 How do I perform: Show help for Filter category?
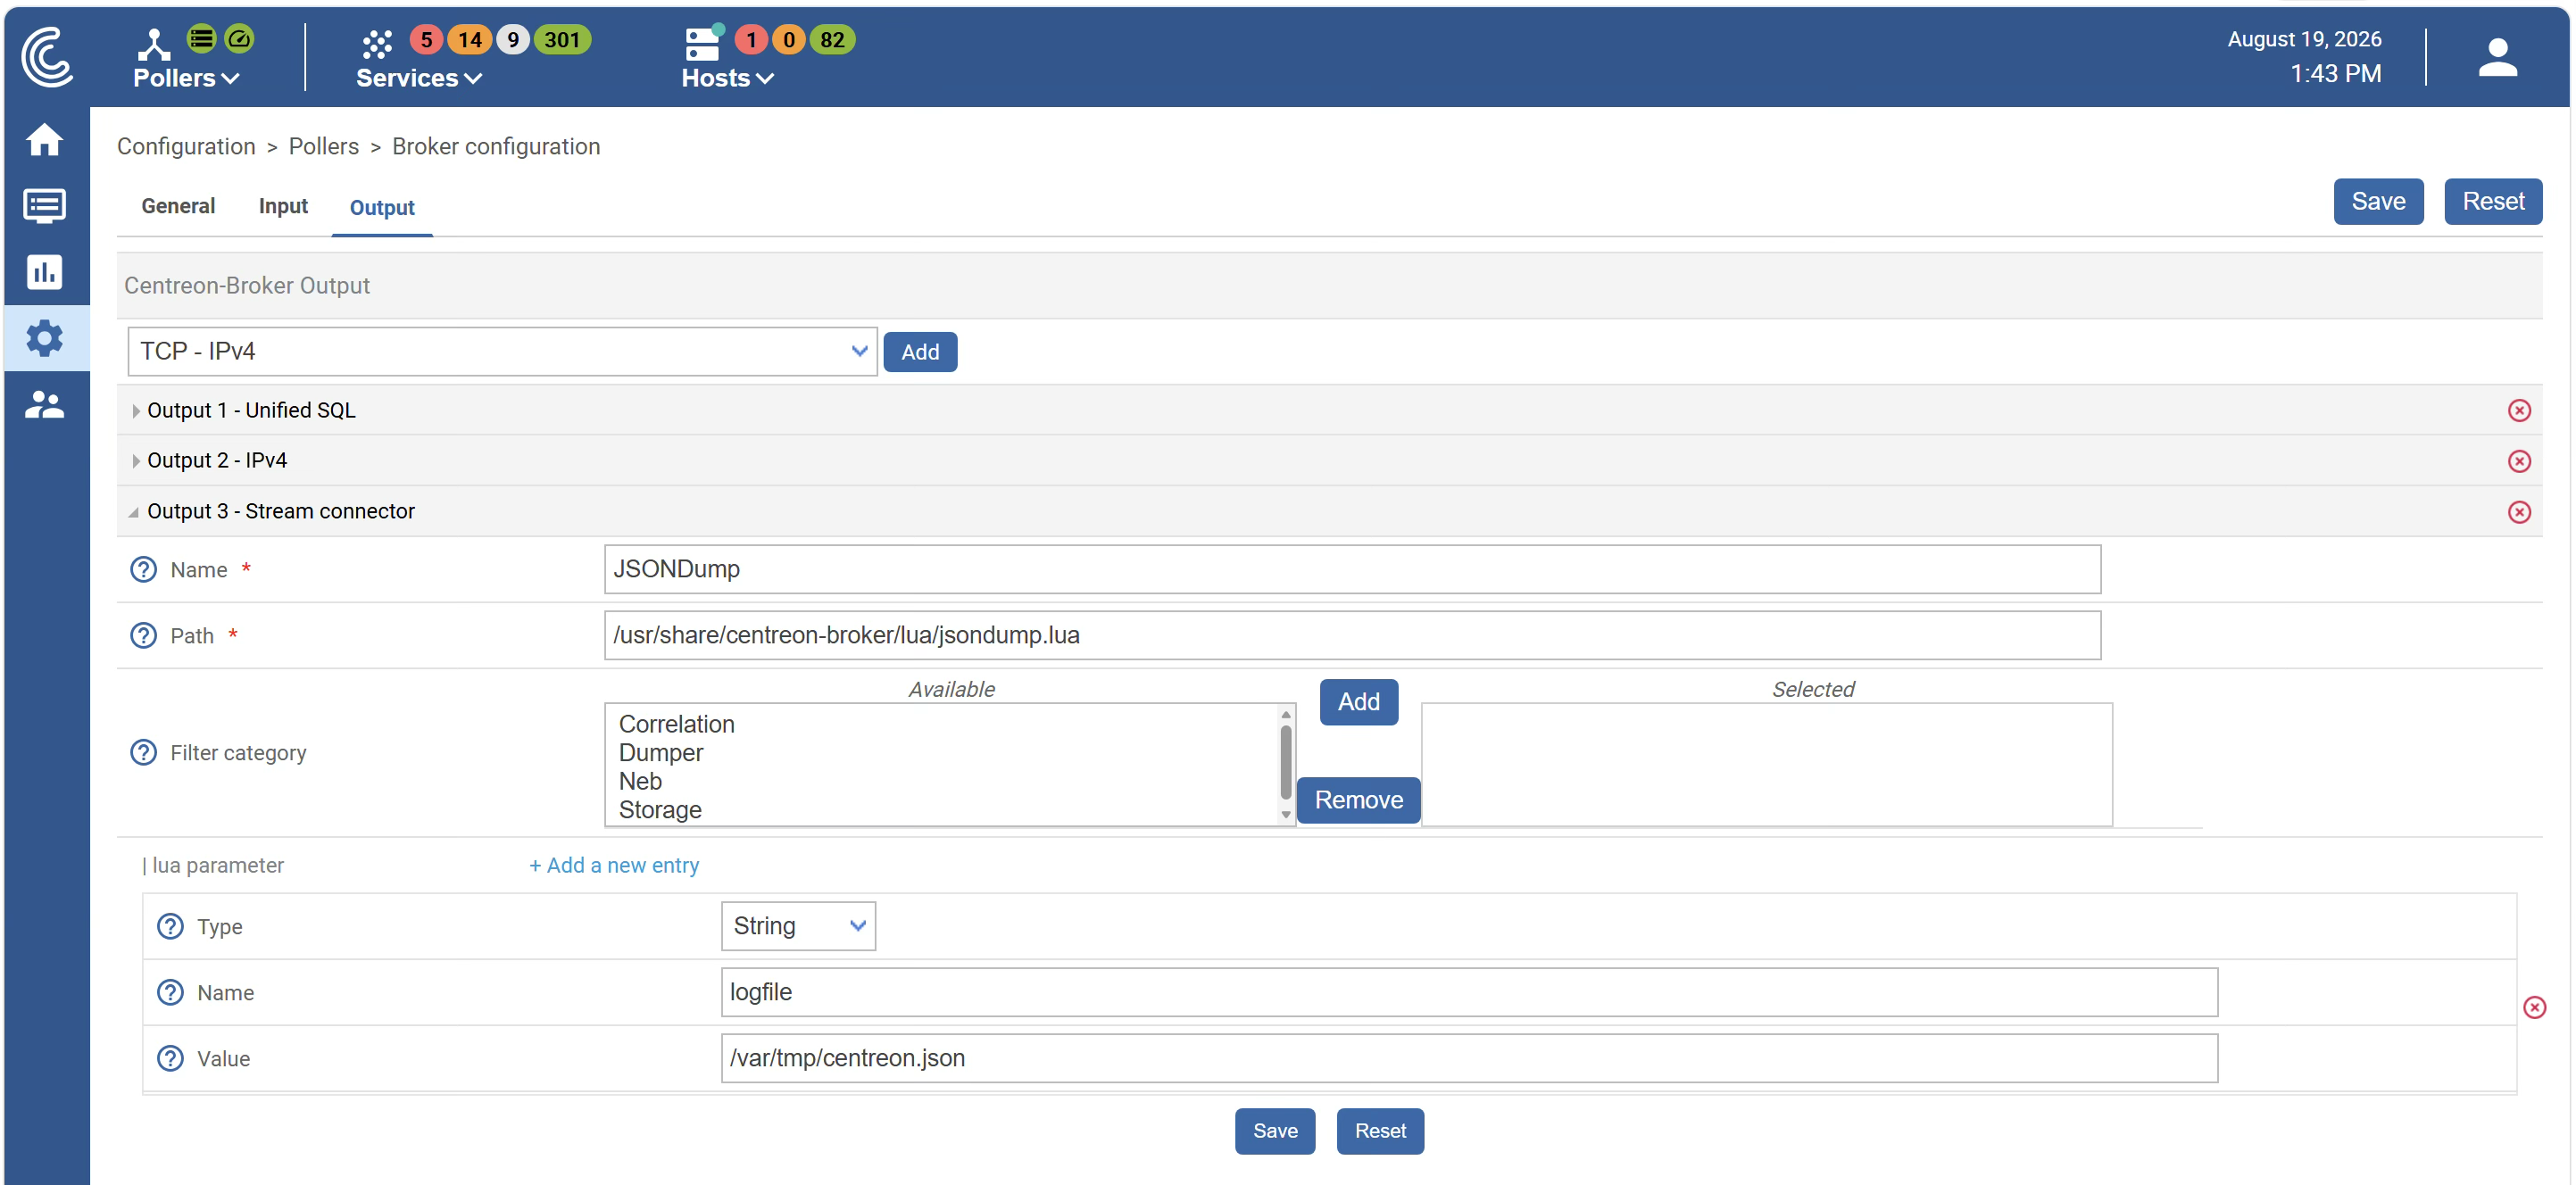click(144, 753)
